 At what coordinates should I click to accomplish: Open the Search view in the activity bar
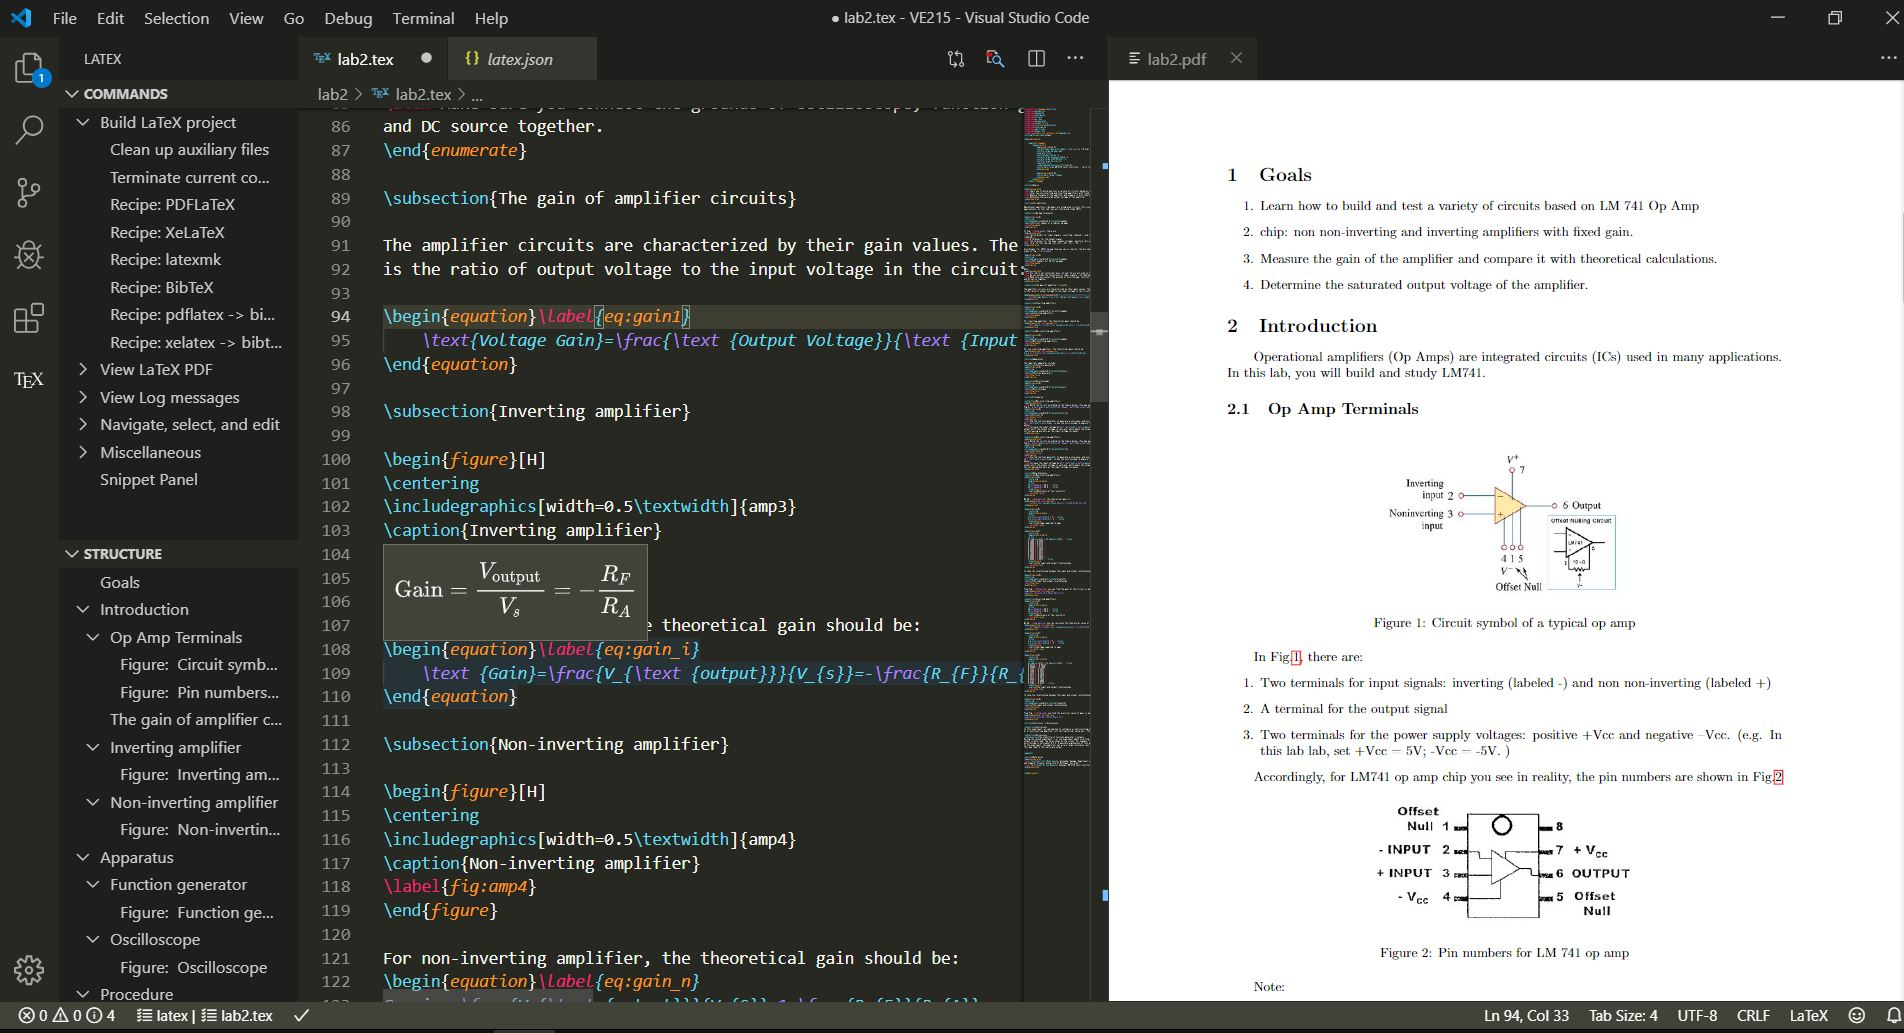(x=29, y=129)
